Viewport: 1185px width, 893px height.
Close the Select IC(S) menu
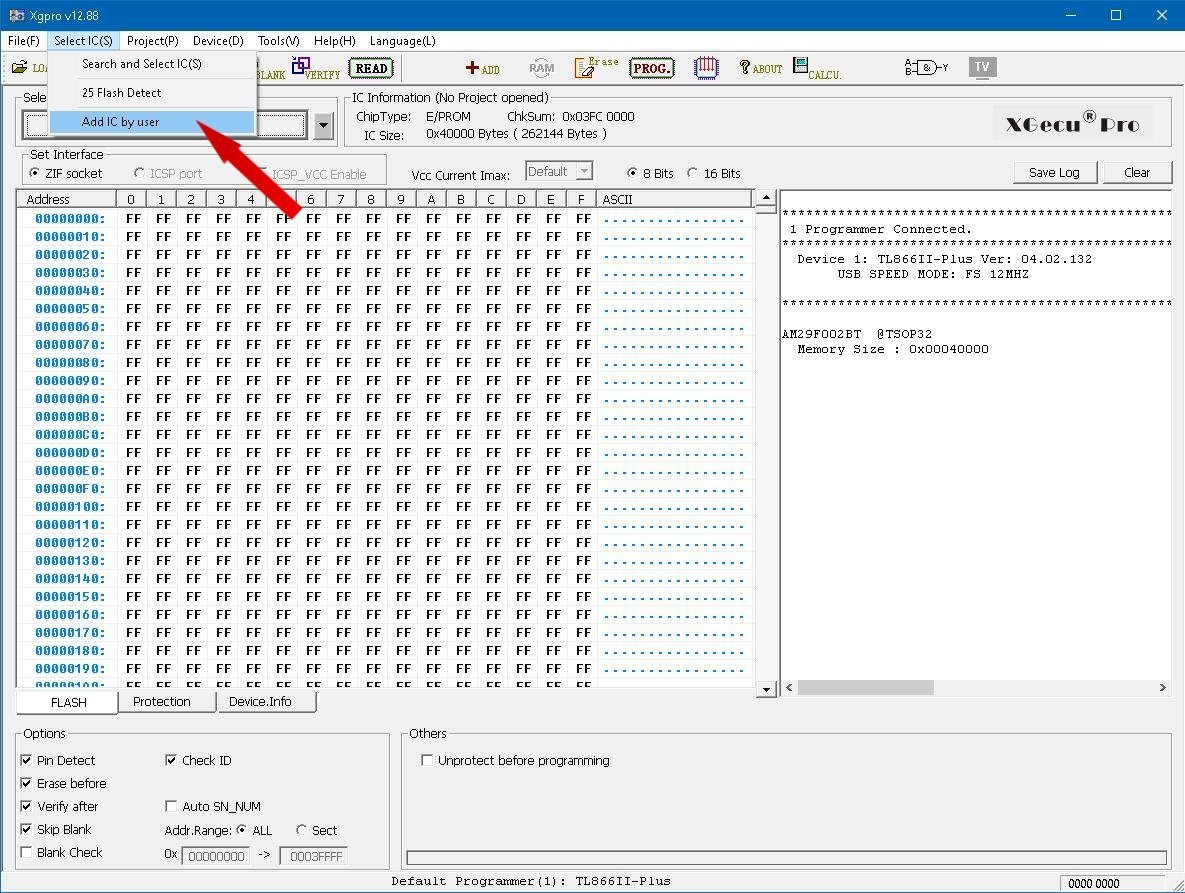click(x=83, y=41)
